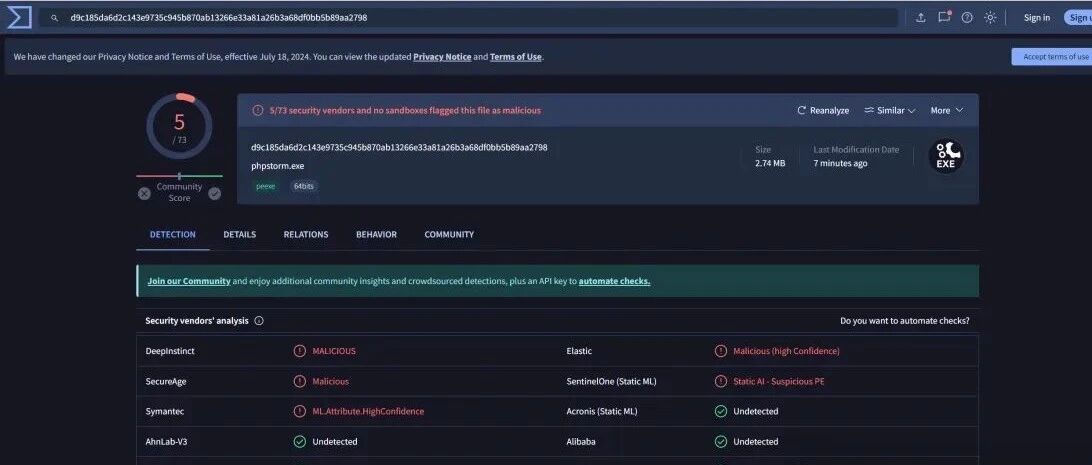This screenshot has width=1092, height=465.
Task: Open the automate checks link
Action: click(x=614, y=281)
